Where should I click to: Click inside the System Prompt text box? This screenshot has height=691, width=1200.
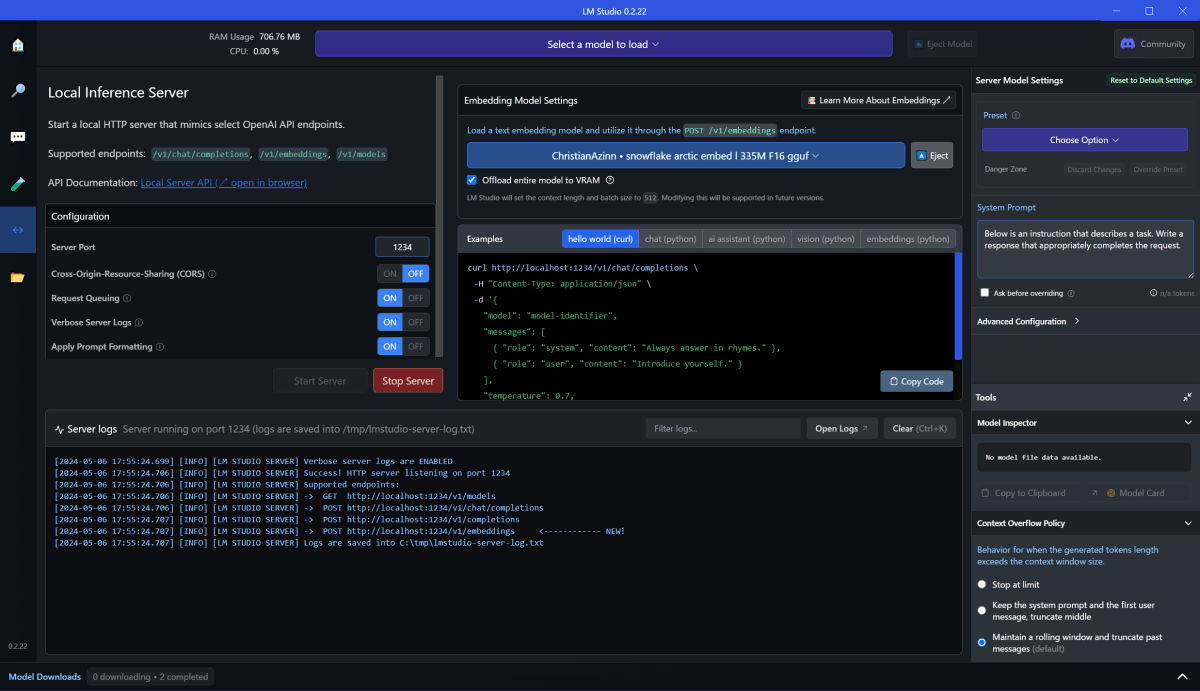coord(1085,249)
